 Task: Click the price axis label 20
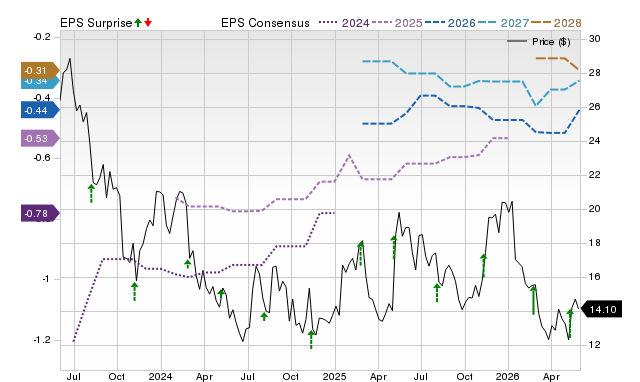(594, 209)
